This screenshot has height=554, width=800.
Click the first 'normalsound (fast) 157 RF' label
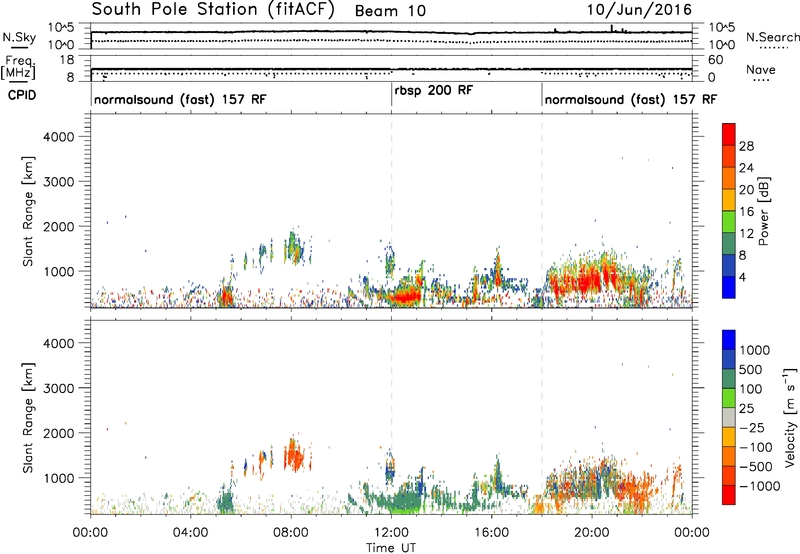[180, 99]
